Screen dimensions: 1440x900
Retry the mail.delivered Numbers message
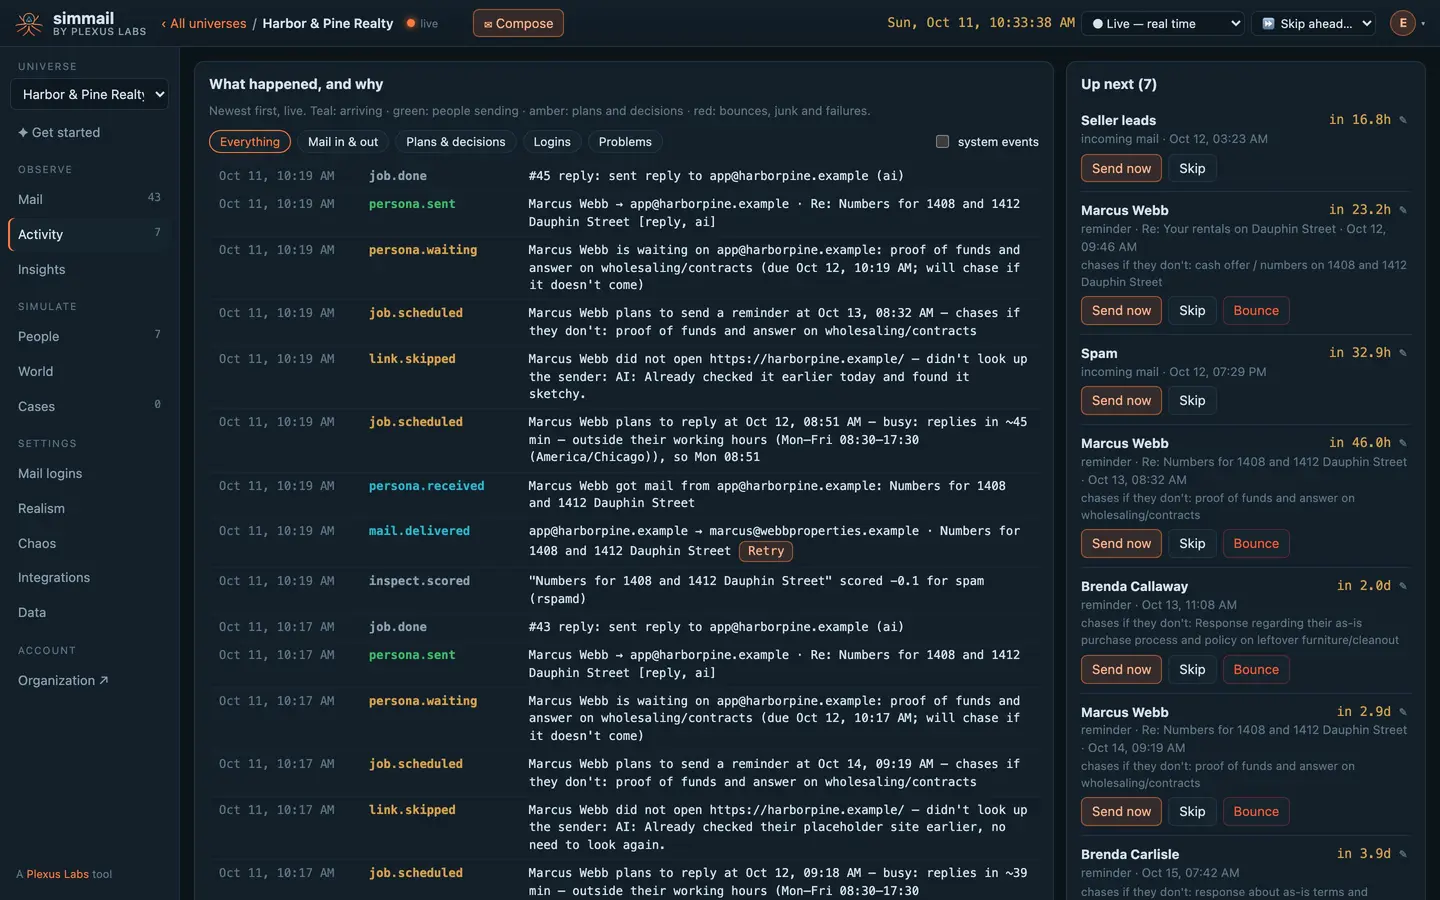coord(766,551)
